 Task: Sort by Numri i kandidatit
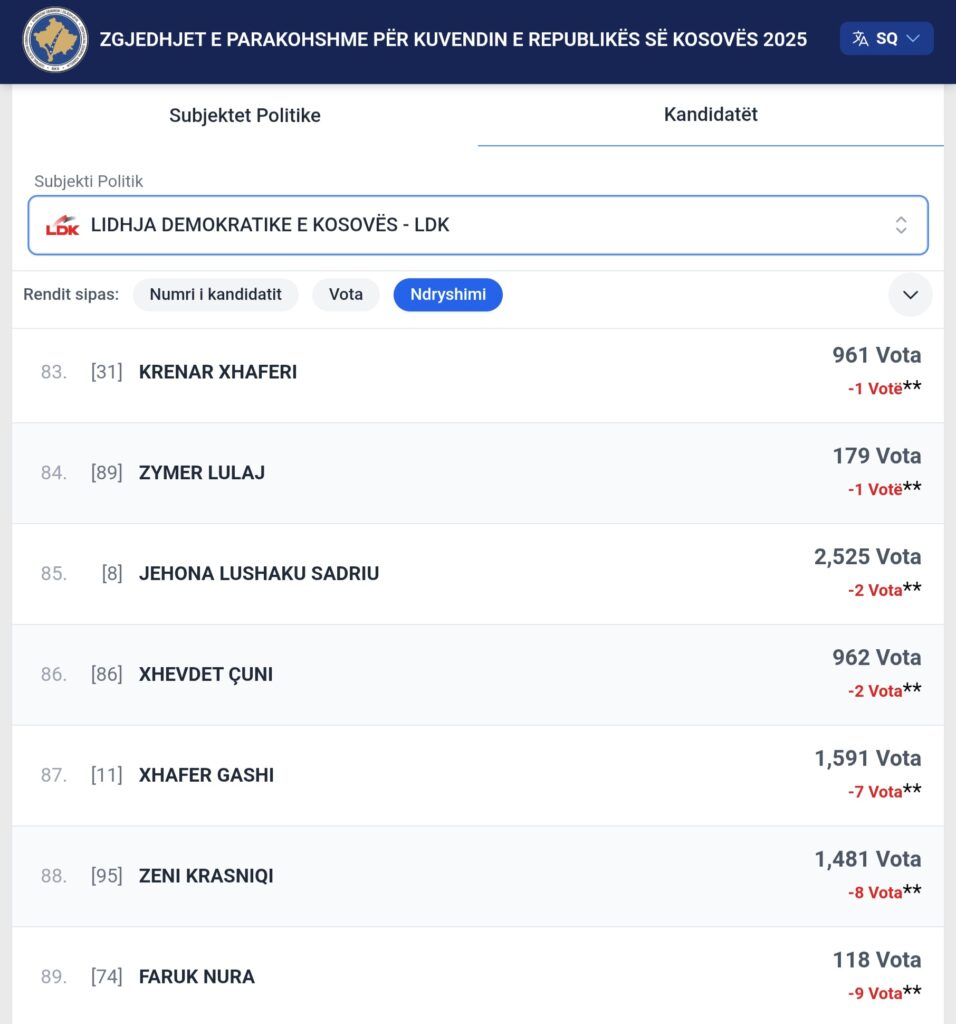(215, 295)
